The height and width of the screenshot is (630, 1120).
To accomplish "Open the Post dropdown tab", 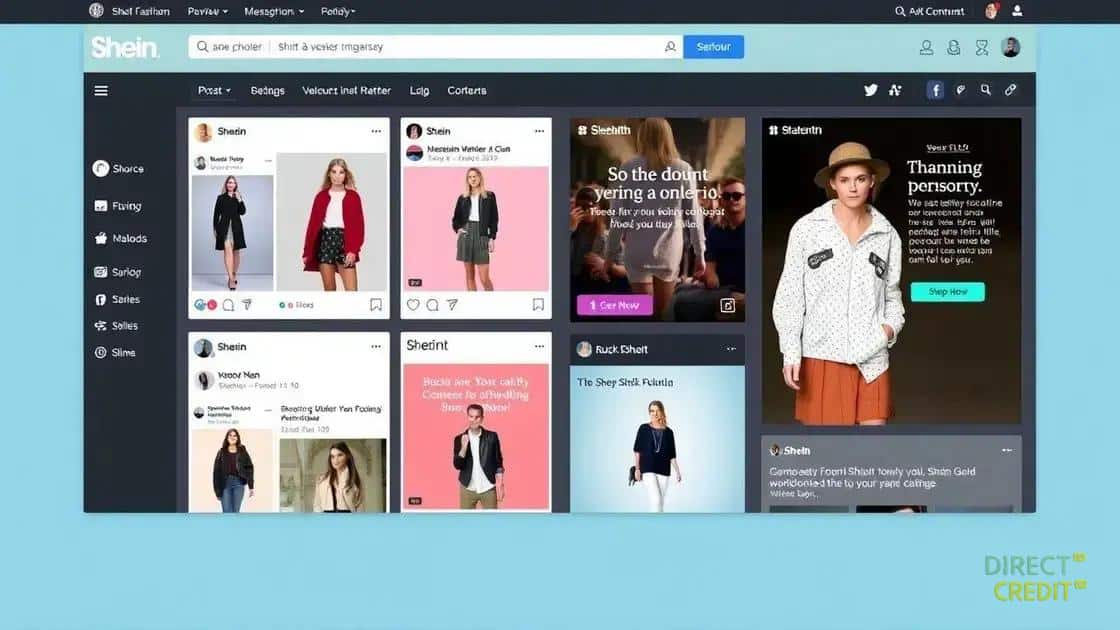I will click(x=214, y=91).
